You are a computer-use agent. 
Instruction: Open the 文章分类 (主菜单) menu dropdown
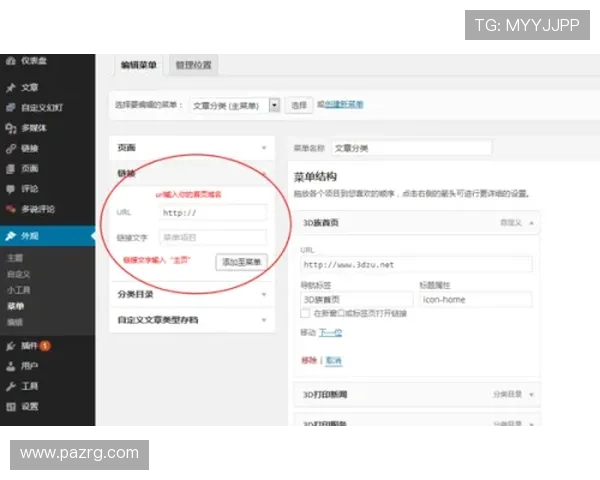click(x=235, y=105)
